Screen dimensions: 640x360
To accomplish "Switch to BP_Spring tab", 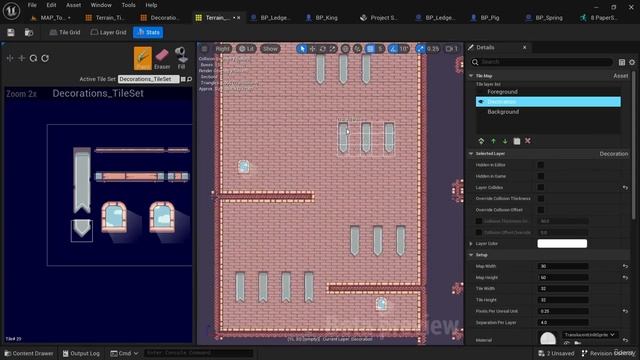I will [x=544, y=18].
